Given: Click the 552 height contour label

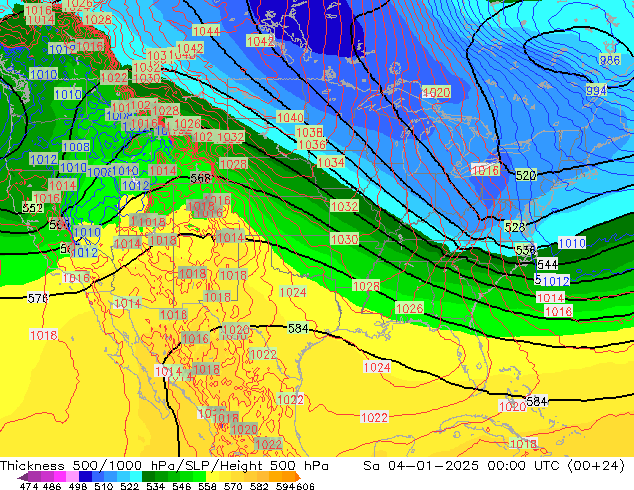Looking at the screenshot, I should pyautogui.click(x=32, y=208).
